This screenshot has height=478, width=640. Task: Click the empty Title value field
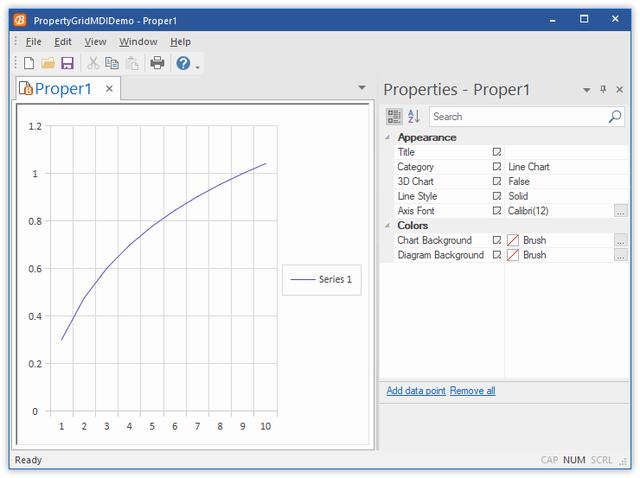[566, 152]
